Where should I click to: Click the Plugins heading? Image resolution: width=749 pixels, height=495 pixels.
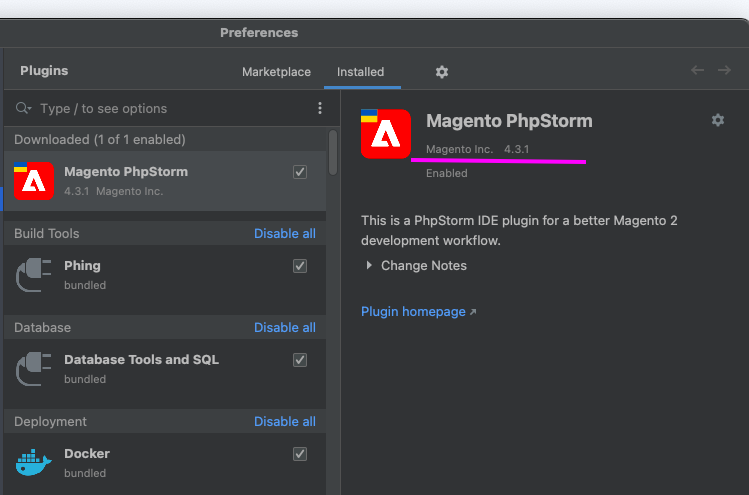[x=44, y=71]
